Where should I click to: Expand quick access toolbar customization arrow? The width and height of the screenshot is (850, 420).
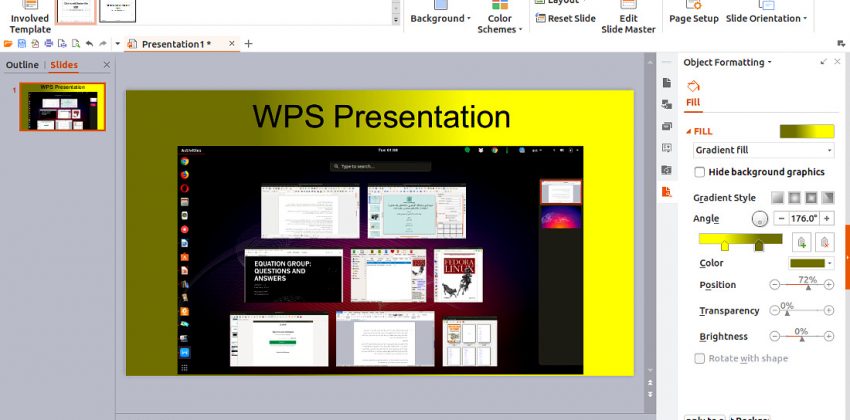pyautogui.click(x=118, y=44)
